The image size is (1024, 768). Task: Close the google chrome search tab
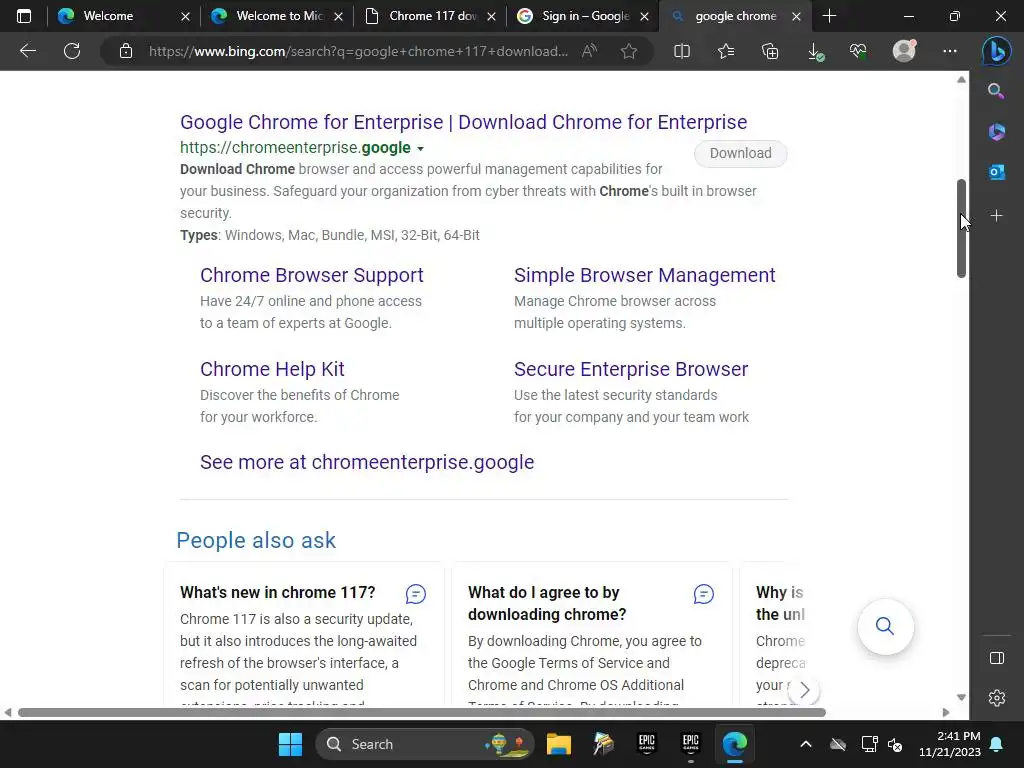(796, 16)
